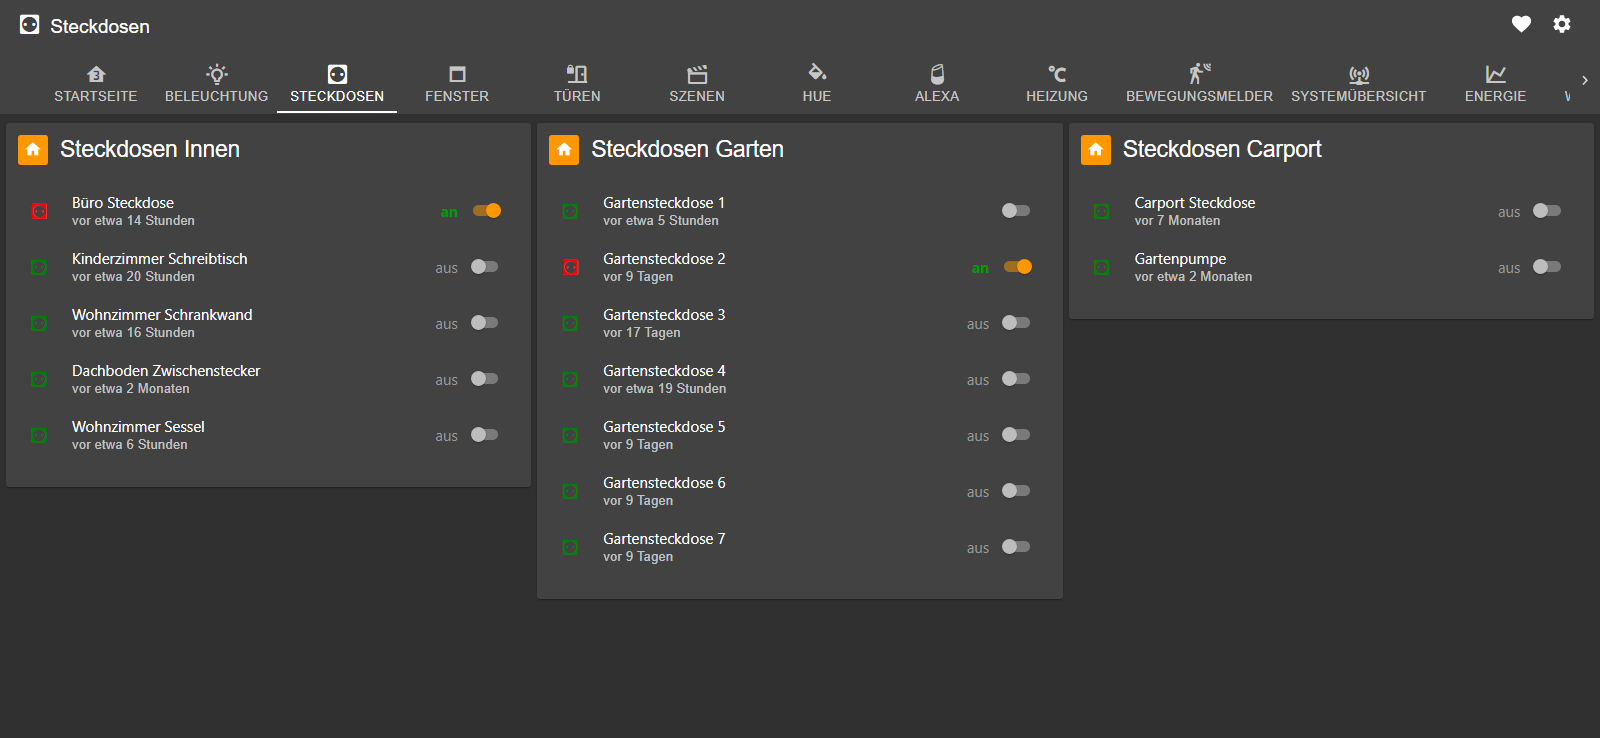Toggle the Wohnzimmer Sessel switch
This screenshot has height=738, width=1600.
(484, 434)
